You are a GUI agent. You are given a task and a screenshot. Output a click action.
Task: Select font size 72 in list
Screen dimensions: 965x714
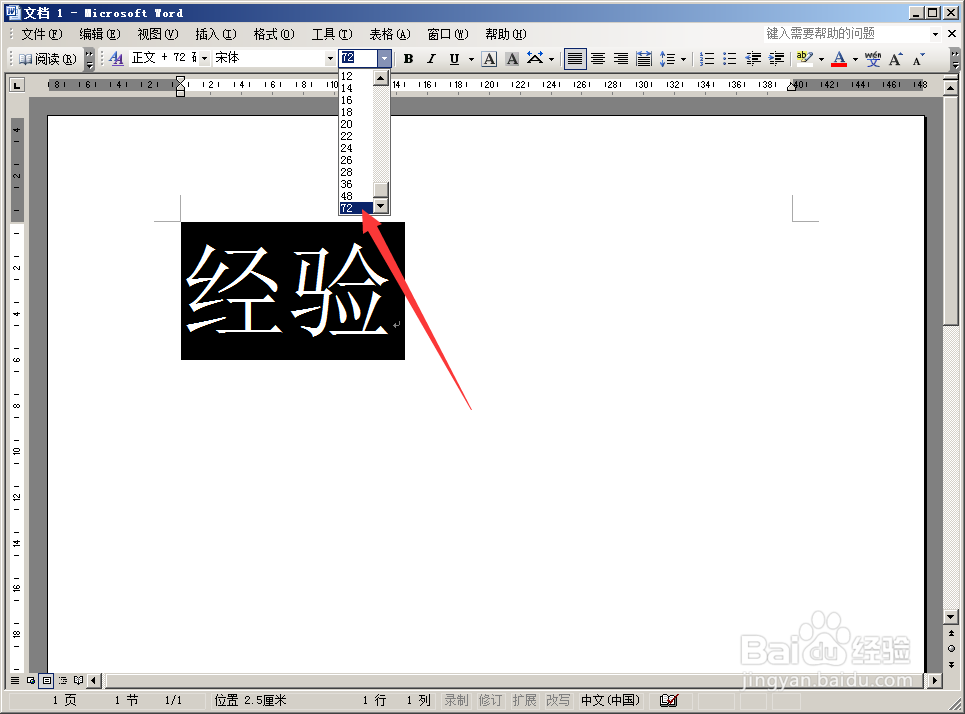(356, 208)
